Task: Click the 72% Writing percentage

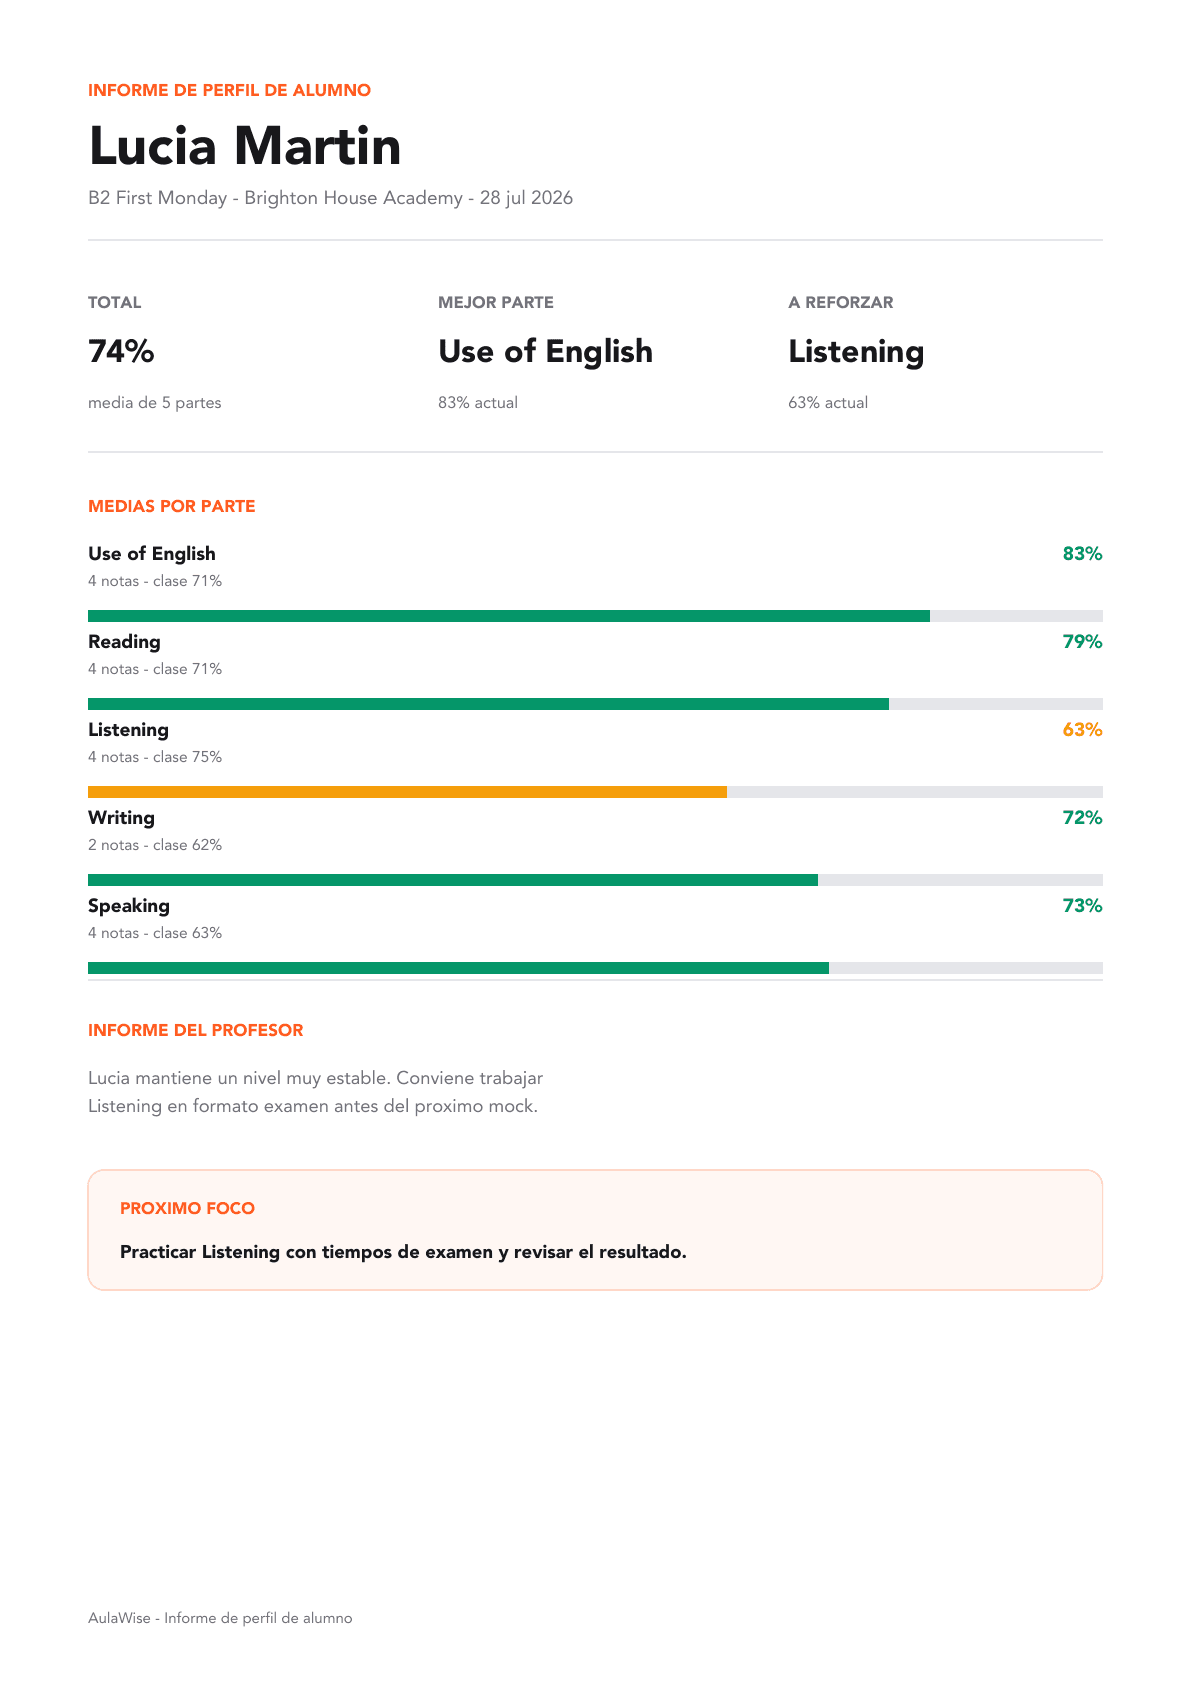Action: pos(1082,818)
